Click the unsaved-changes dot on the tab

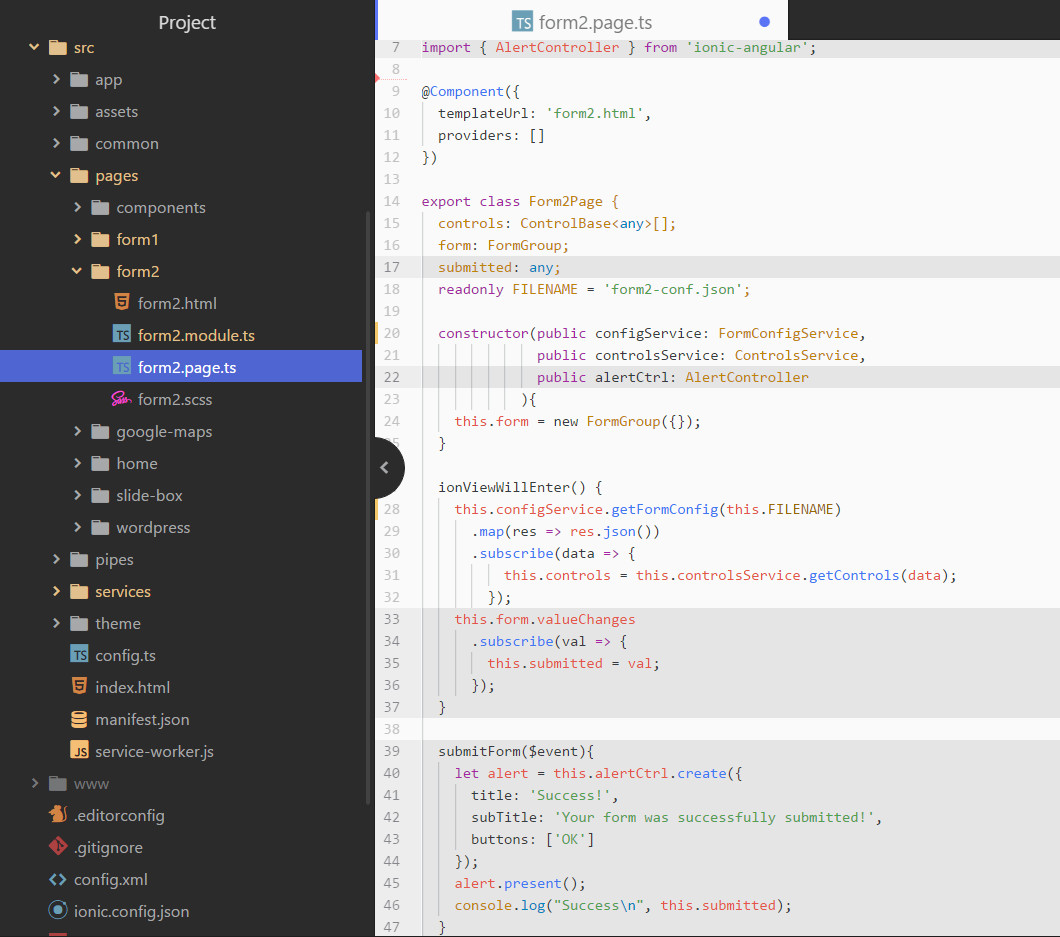765,22
